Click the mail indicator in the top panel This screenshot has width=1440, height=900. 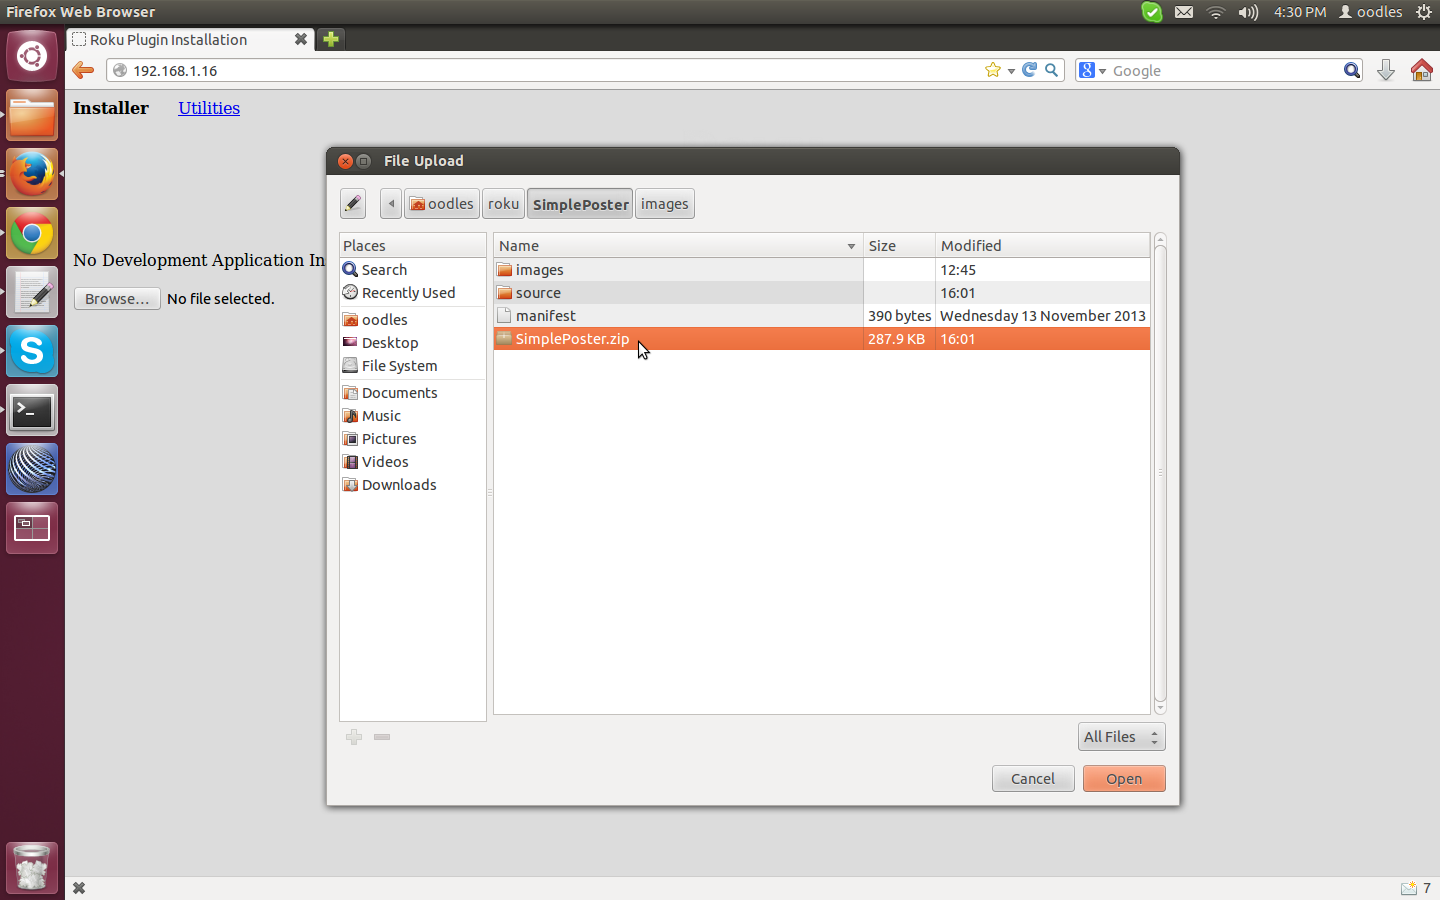[1184, 12]
